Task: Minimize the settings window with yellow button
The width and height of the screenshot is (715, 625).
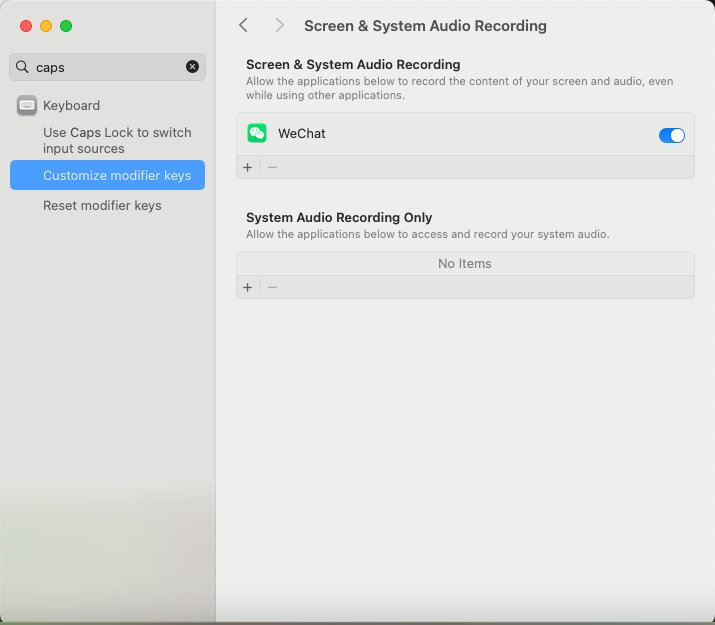Action: [46, 26]
